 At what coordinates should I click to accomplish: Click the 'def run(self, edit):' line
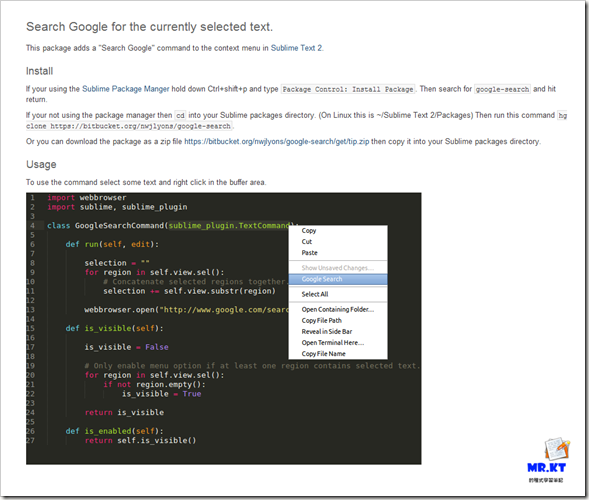(x=112, y=244)
